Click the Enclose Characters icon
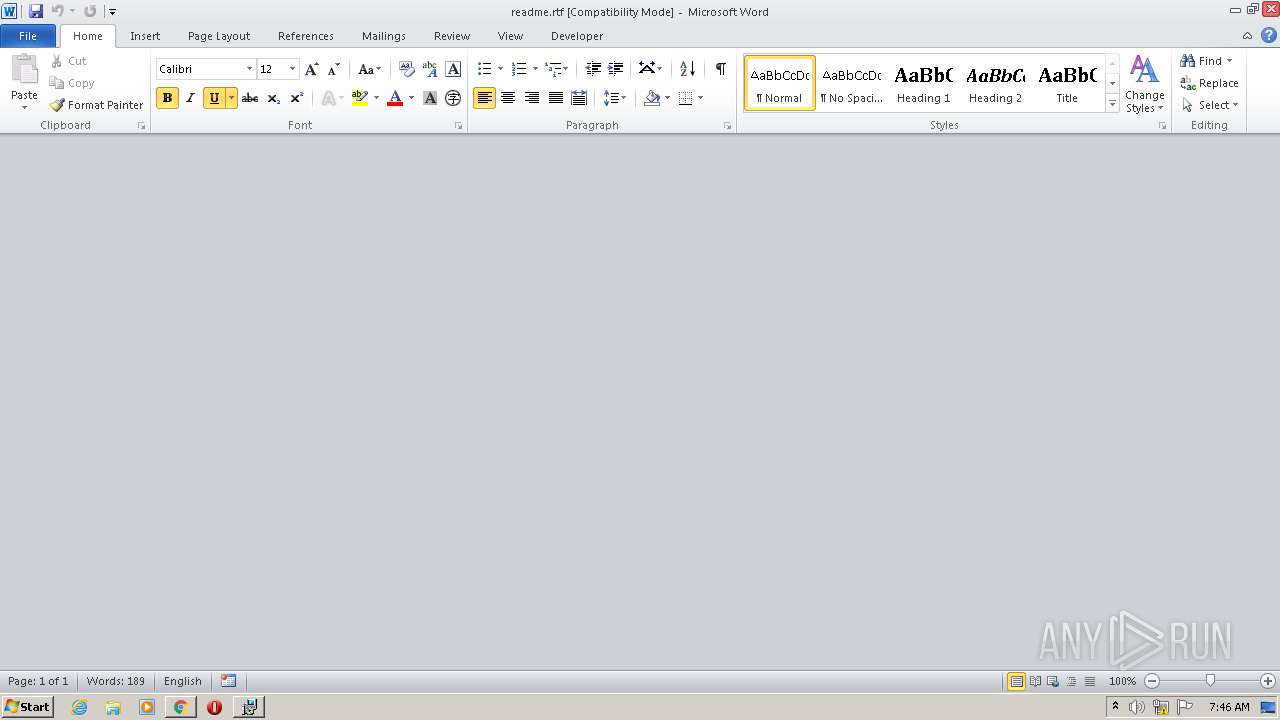1280x720 pixels. (453, 98)
